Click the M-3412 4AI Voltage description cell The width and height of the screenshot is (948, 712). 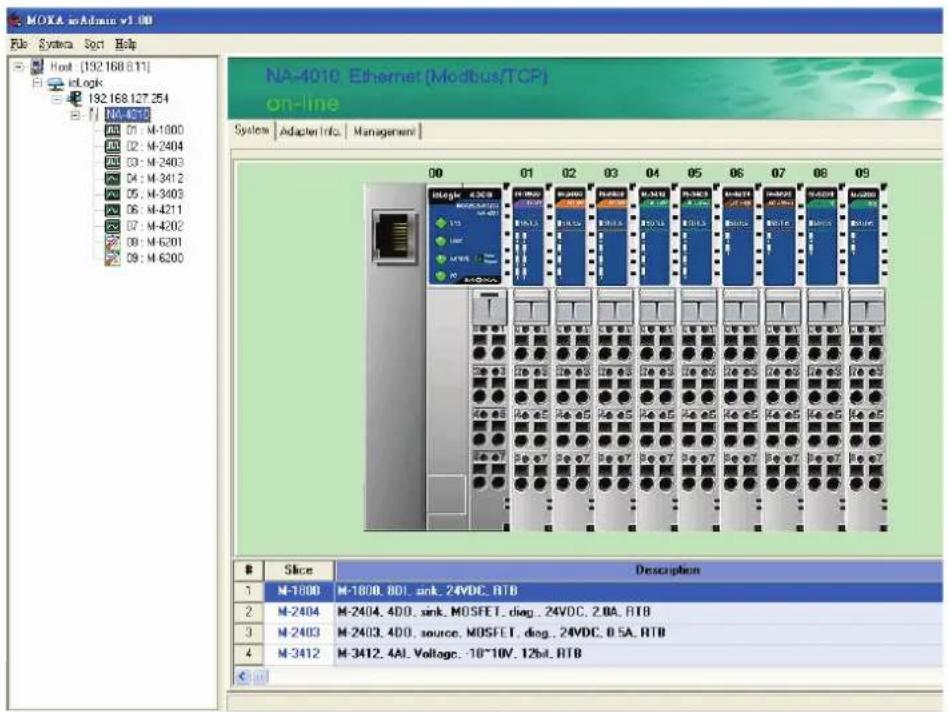(x=639, y=653)
